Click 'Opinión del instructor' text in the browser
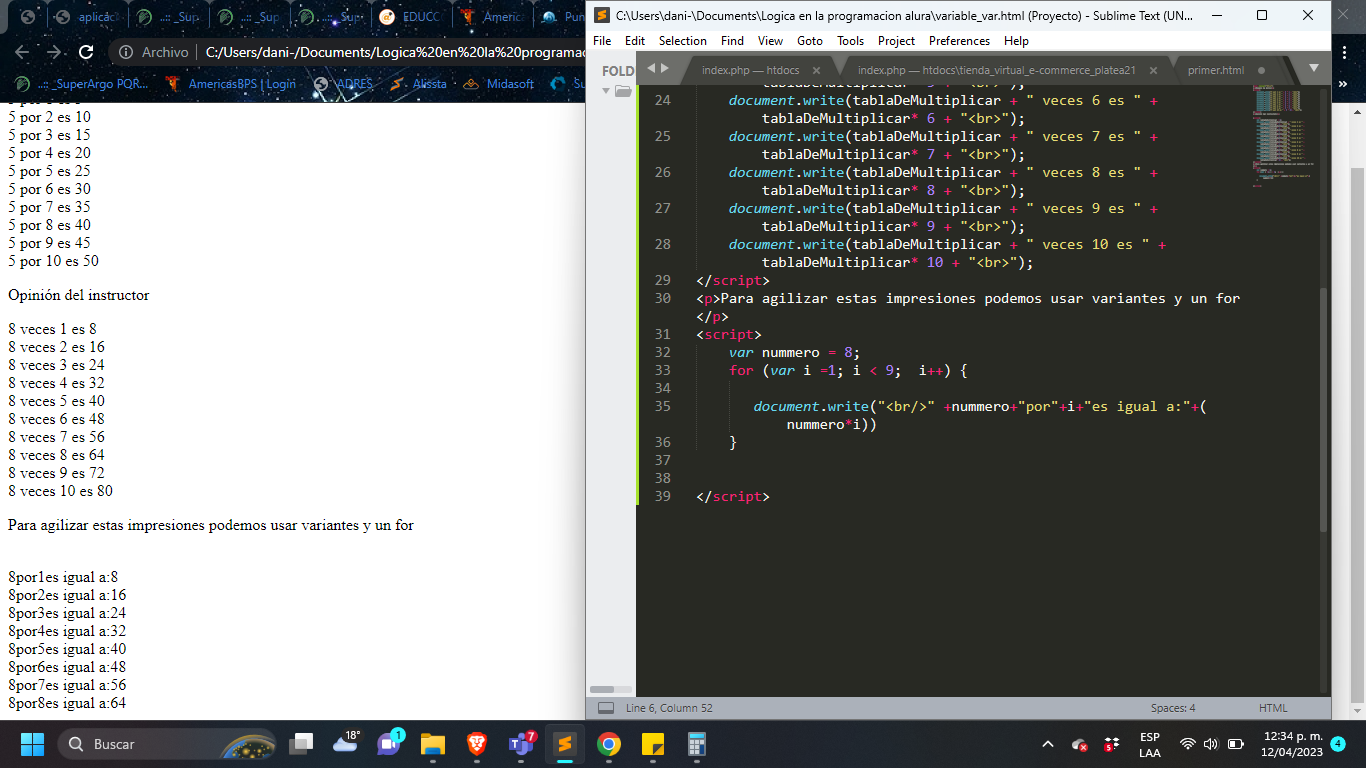Screen dimensions: 1366x768 (79, 295)
